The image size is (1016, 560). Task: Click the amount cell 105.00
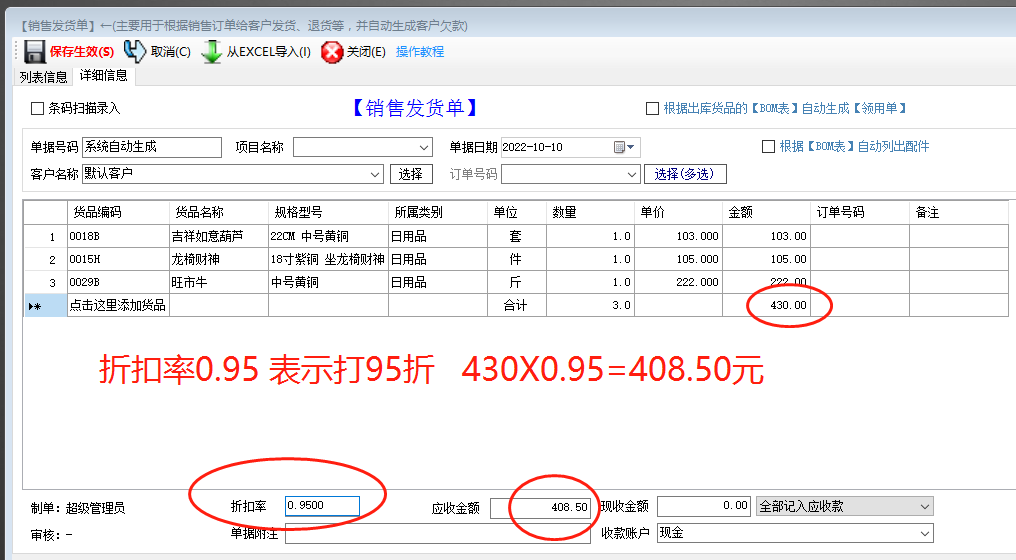[767, 259]
